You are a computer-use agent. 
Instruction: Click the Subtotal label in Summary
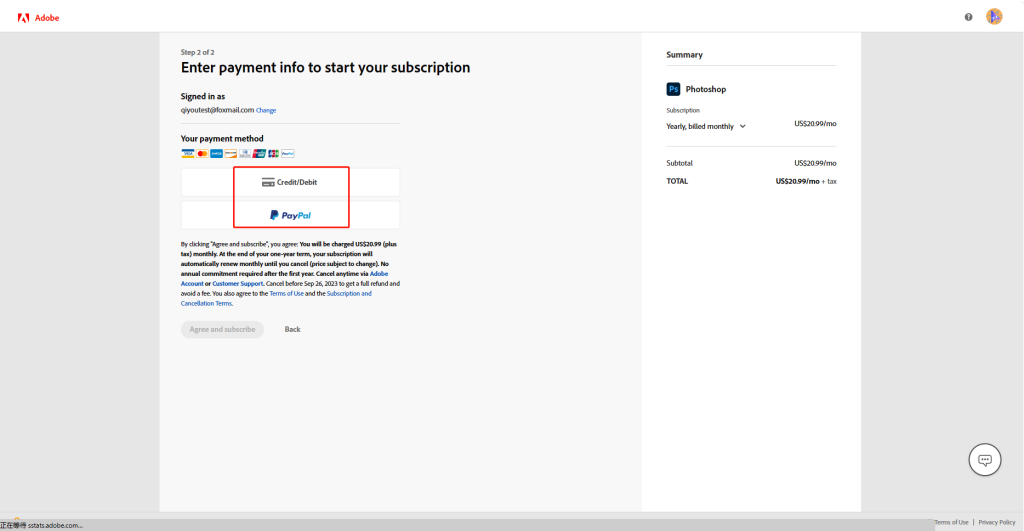pyautogui.click(x=679, y=163)
